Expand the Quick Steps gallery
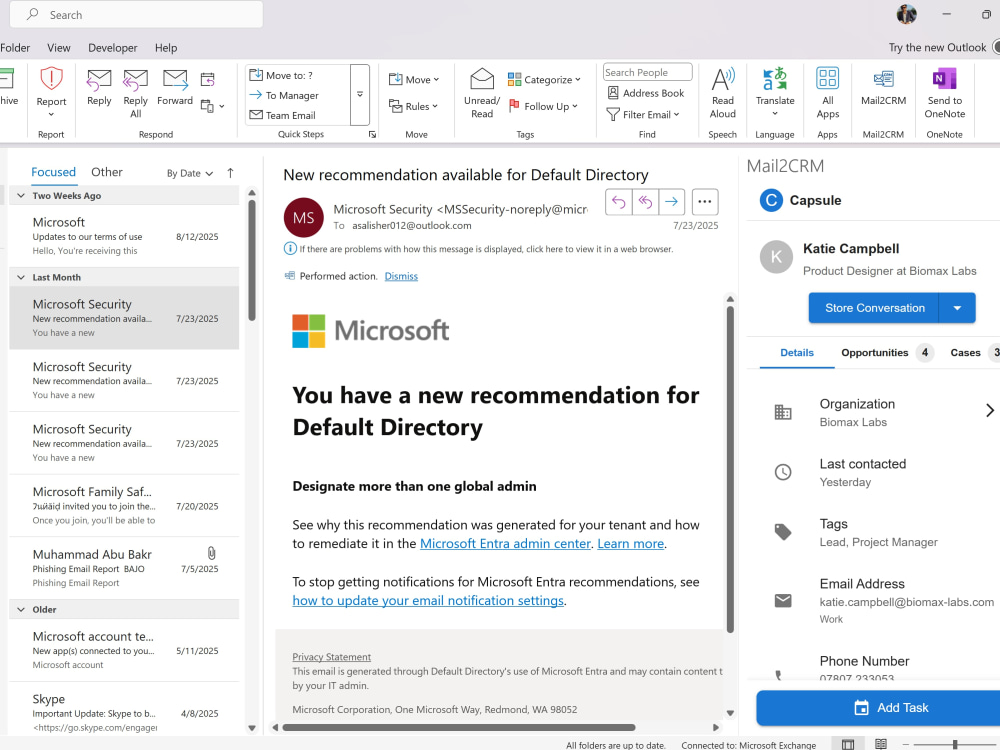Screen dimensions: 1000x750 click(360, 94)
